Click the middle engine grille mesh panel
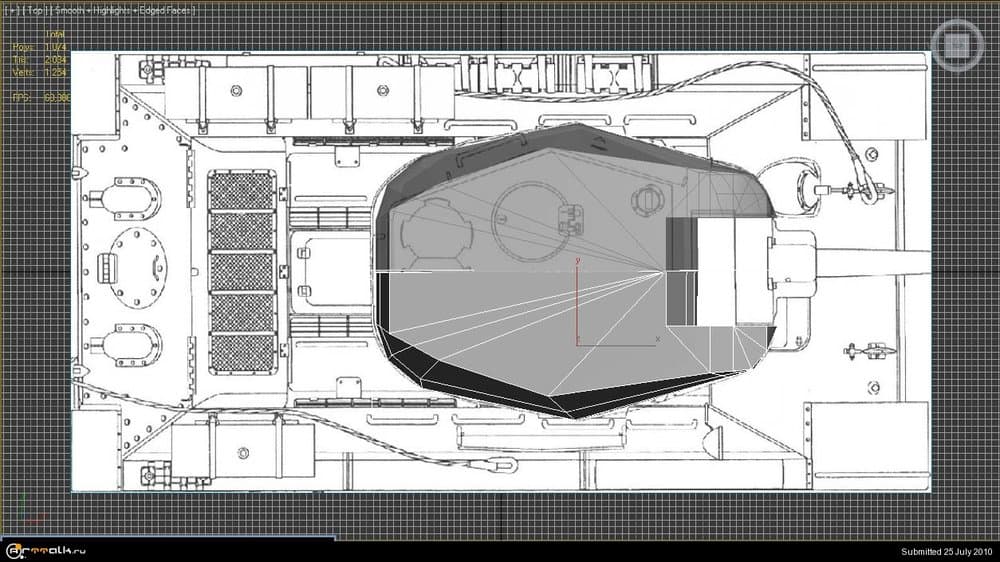The width and height of the screenshot is (1000, 562). click(242, 271)
